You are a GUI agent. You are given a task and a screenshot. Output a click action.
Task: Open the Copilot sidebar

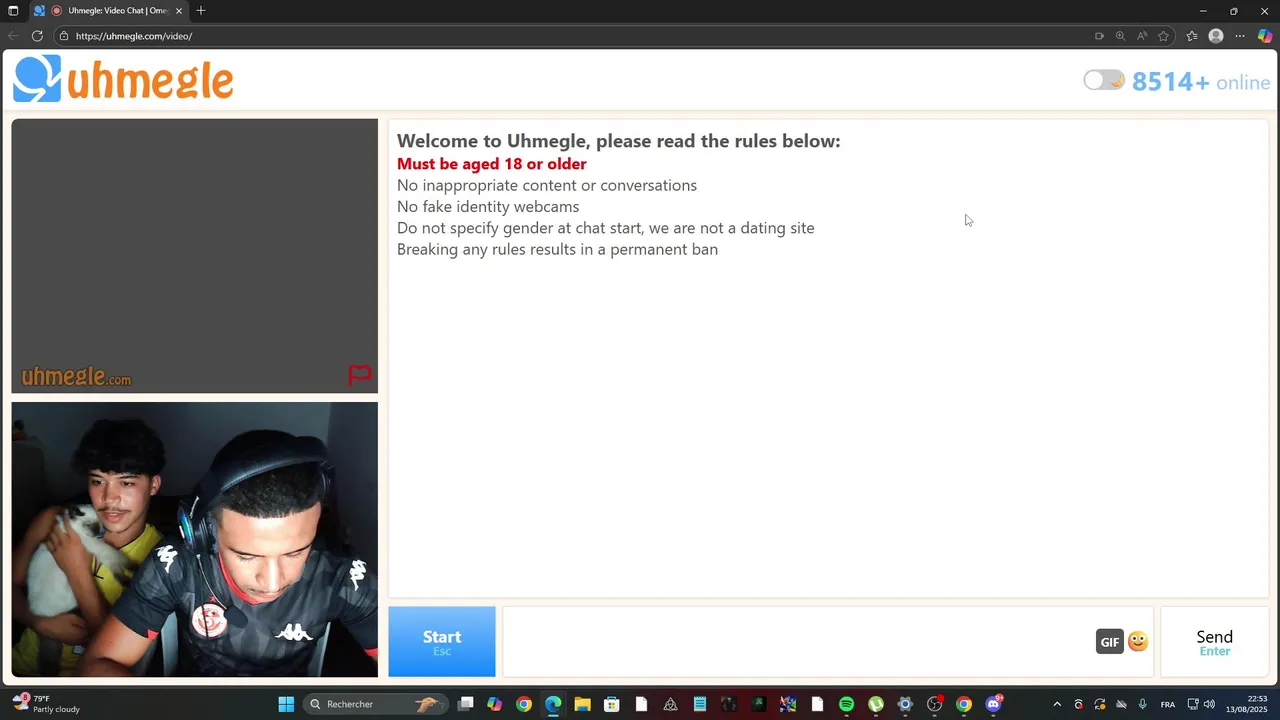1265,36
